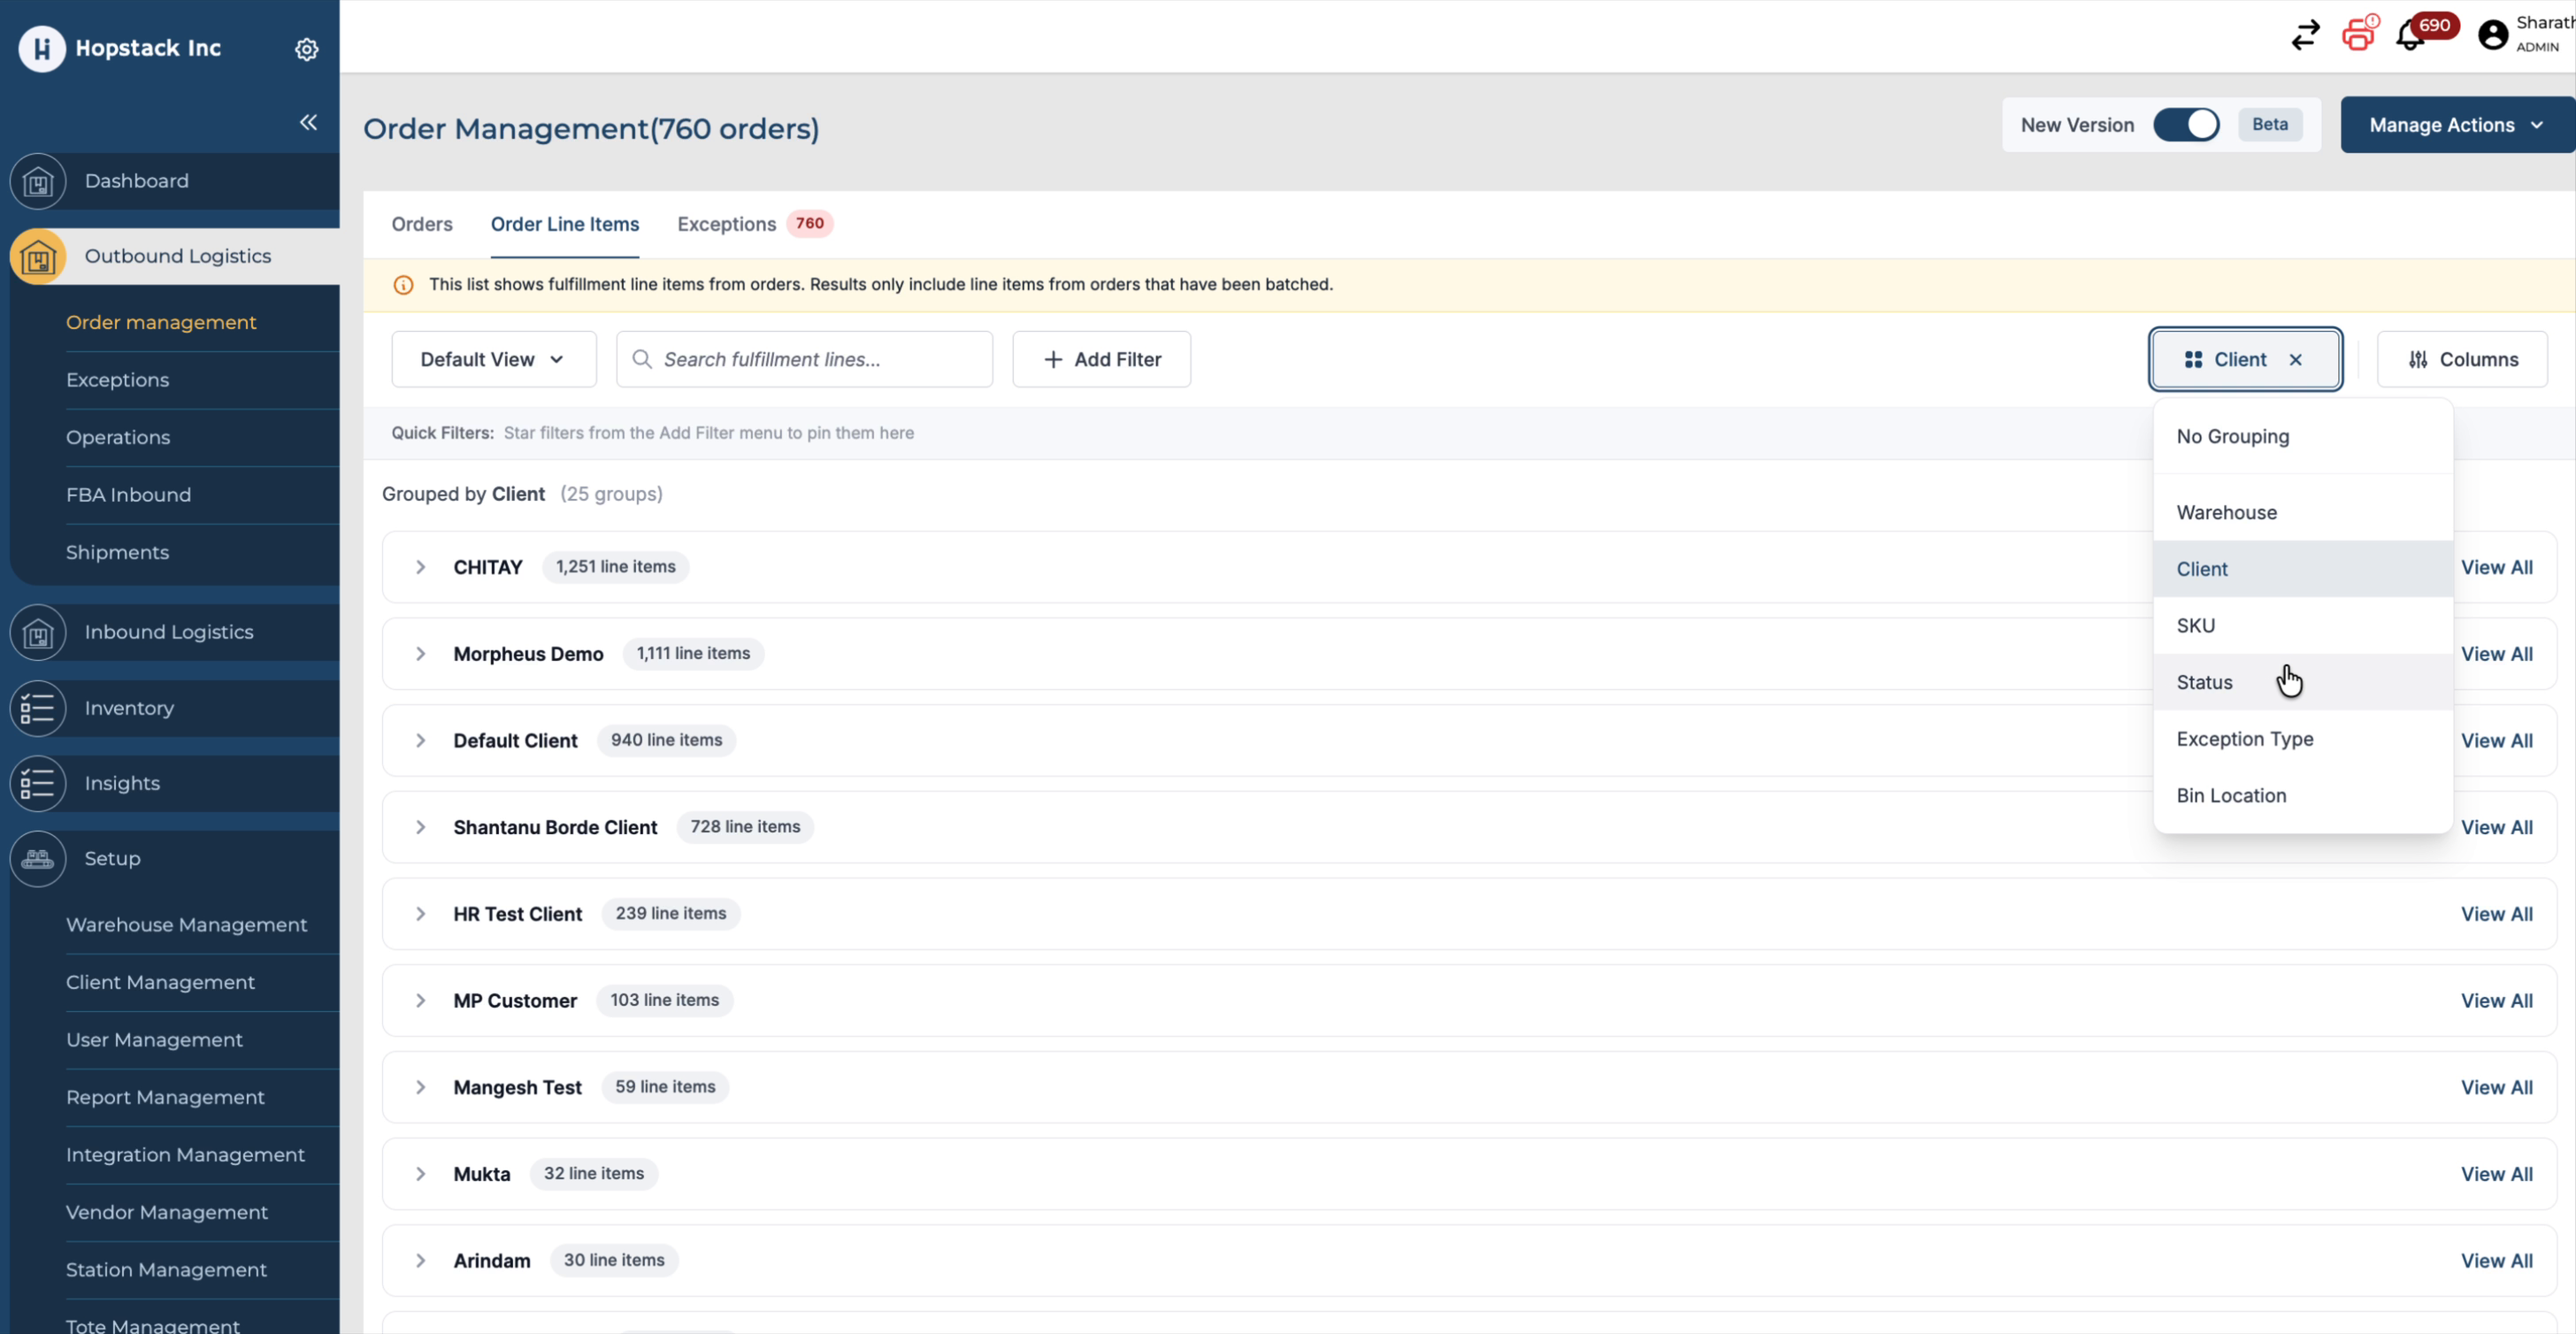Click the Dashboard sidebar icon

tap(38, 181)
